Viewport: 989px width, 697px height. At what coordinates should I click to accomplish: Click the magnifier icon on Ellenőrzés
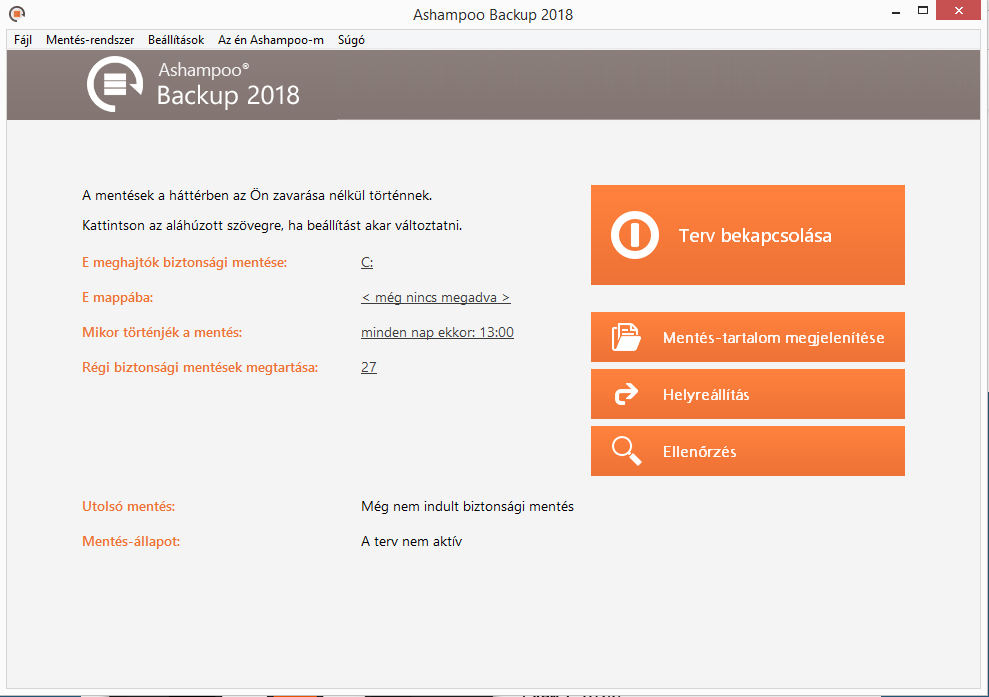[626, 451]
